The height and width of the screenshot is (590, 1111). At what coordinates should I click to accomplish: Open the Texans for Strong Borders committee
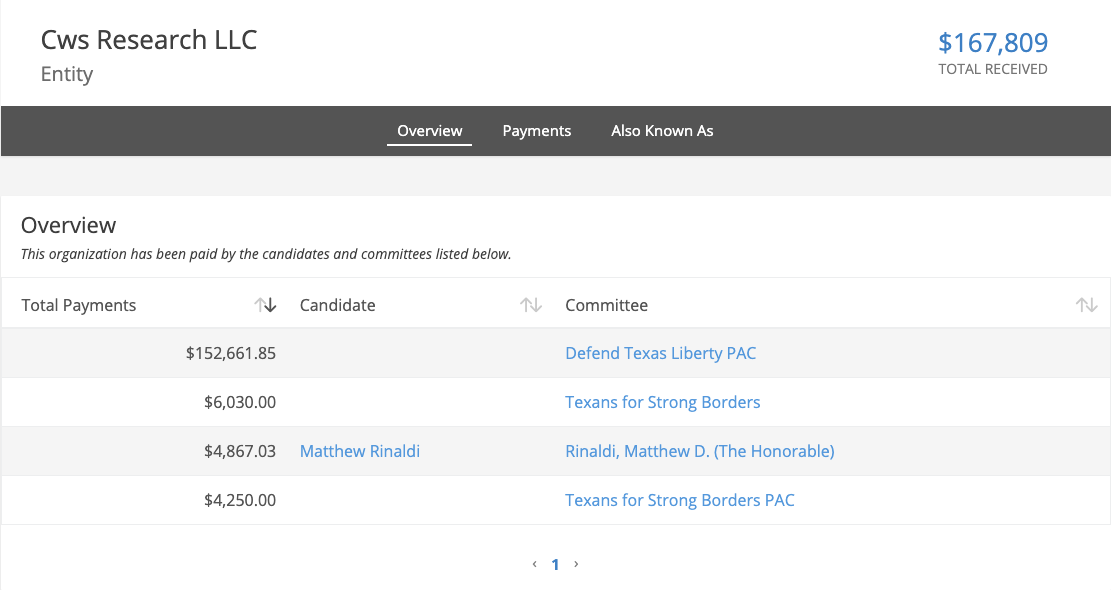662,402
